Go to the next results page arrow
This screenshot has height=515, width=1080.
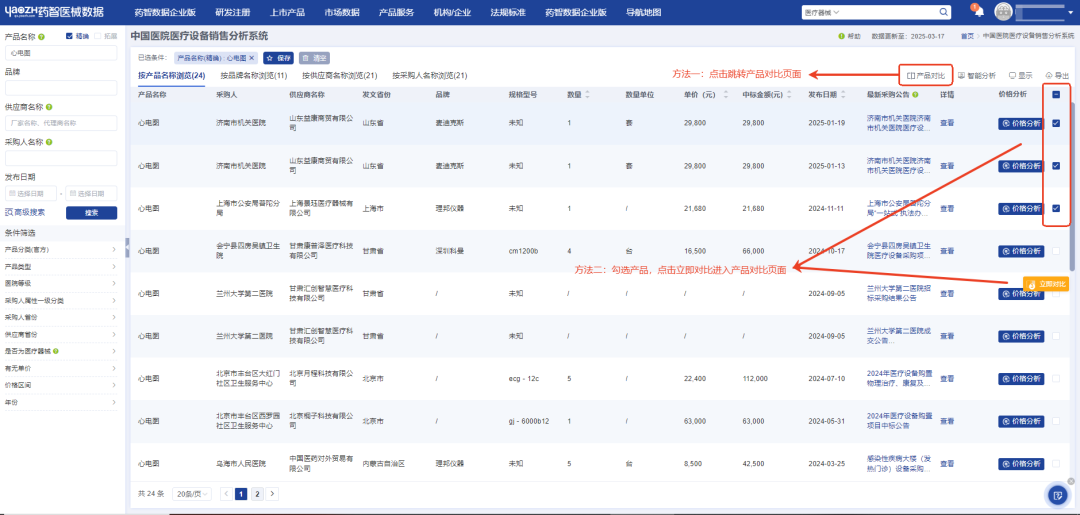(x=273, y=494)
